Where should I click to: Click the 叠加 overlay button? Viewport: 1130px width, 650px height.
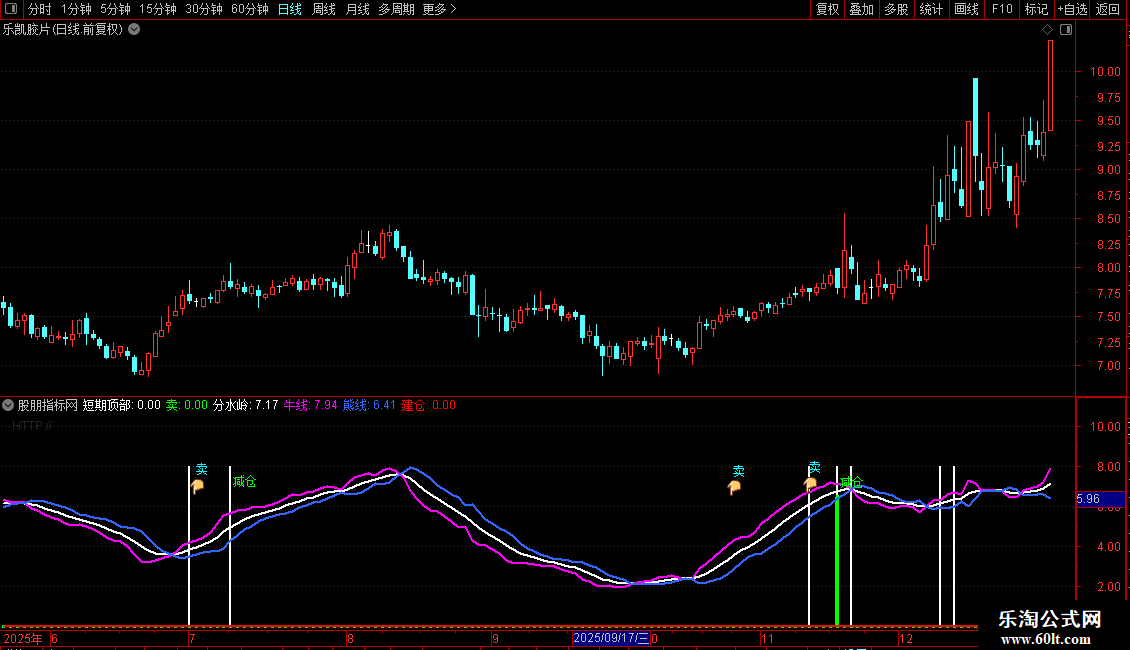point(862,9)
